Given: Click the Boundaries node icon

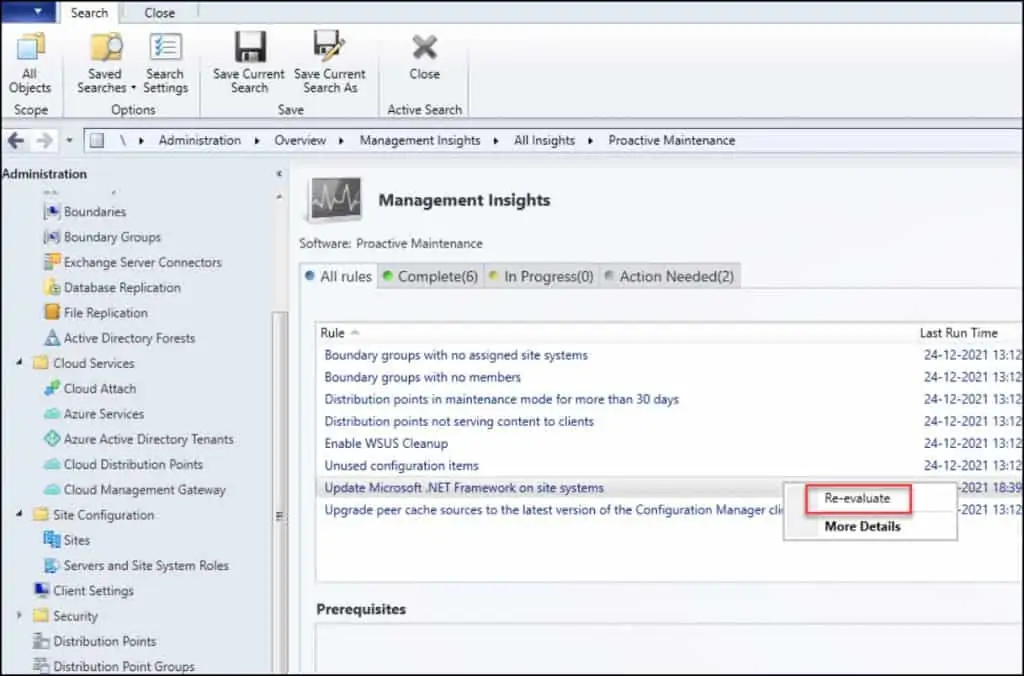Looking at the screenshot, I should point(52,212).
